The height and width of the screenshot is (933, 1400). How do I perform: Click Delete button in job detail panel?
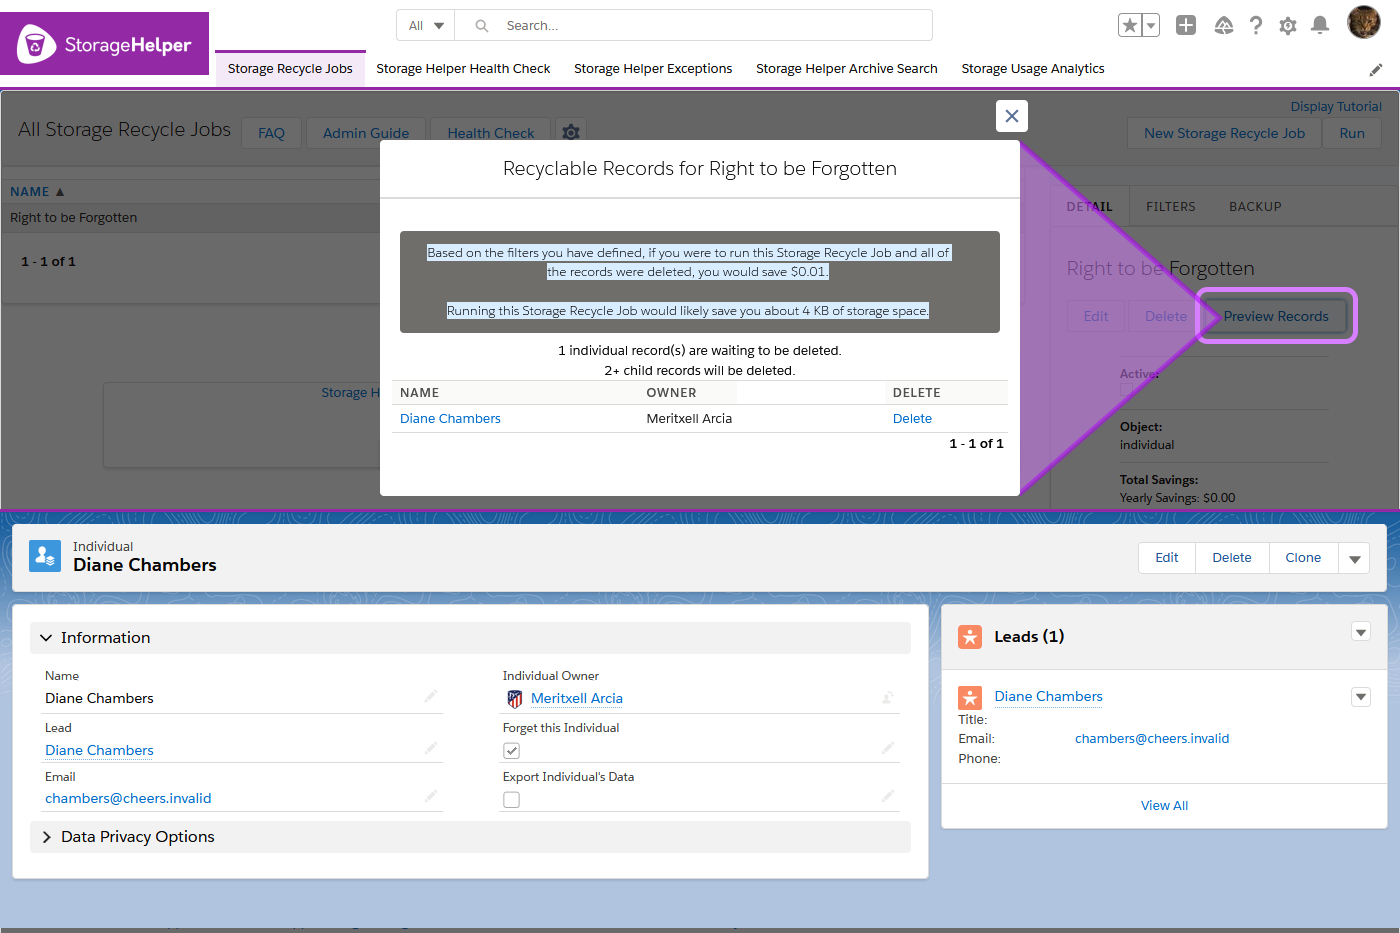click(x=1166, y=316)
